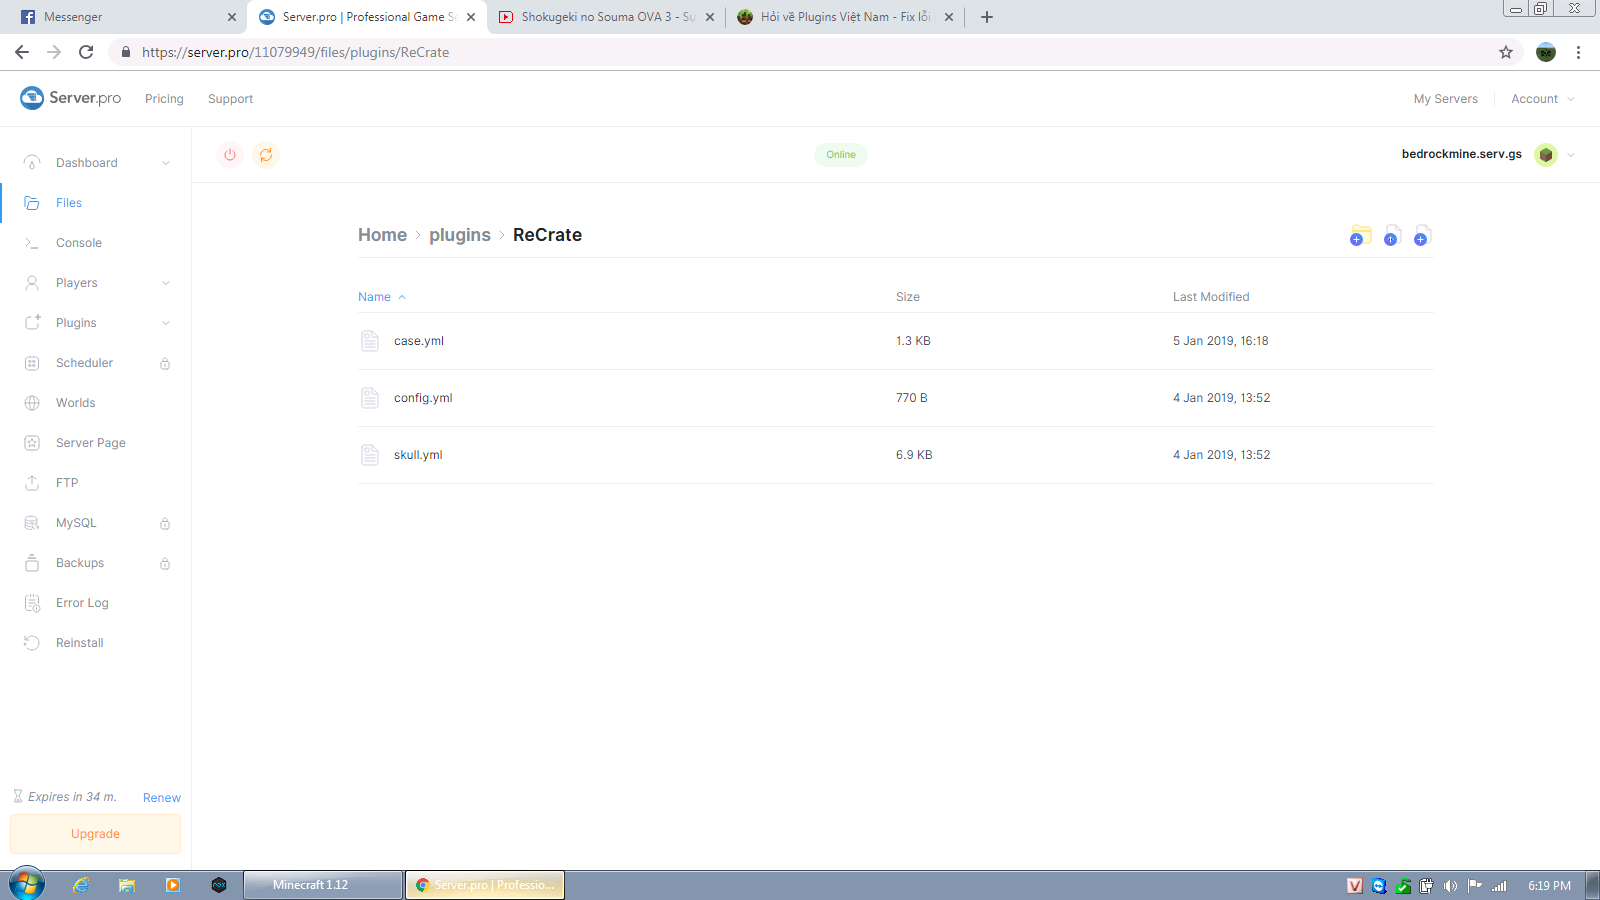The height and width of the screenshot is (900, 1600).
Task: Switch to the Hỏi về Plugins Việt Nam tab
Action: click(x=845, y=17)
